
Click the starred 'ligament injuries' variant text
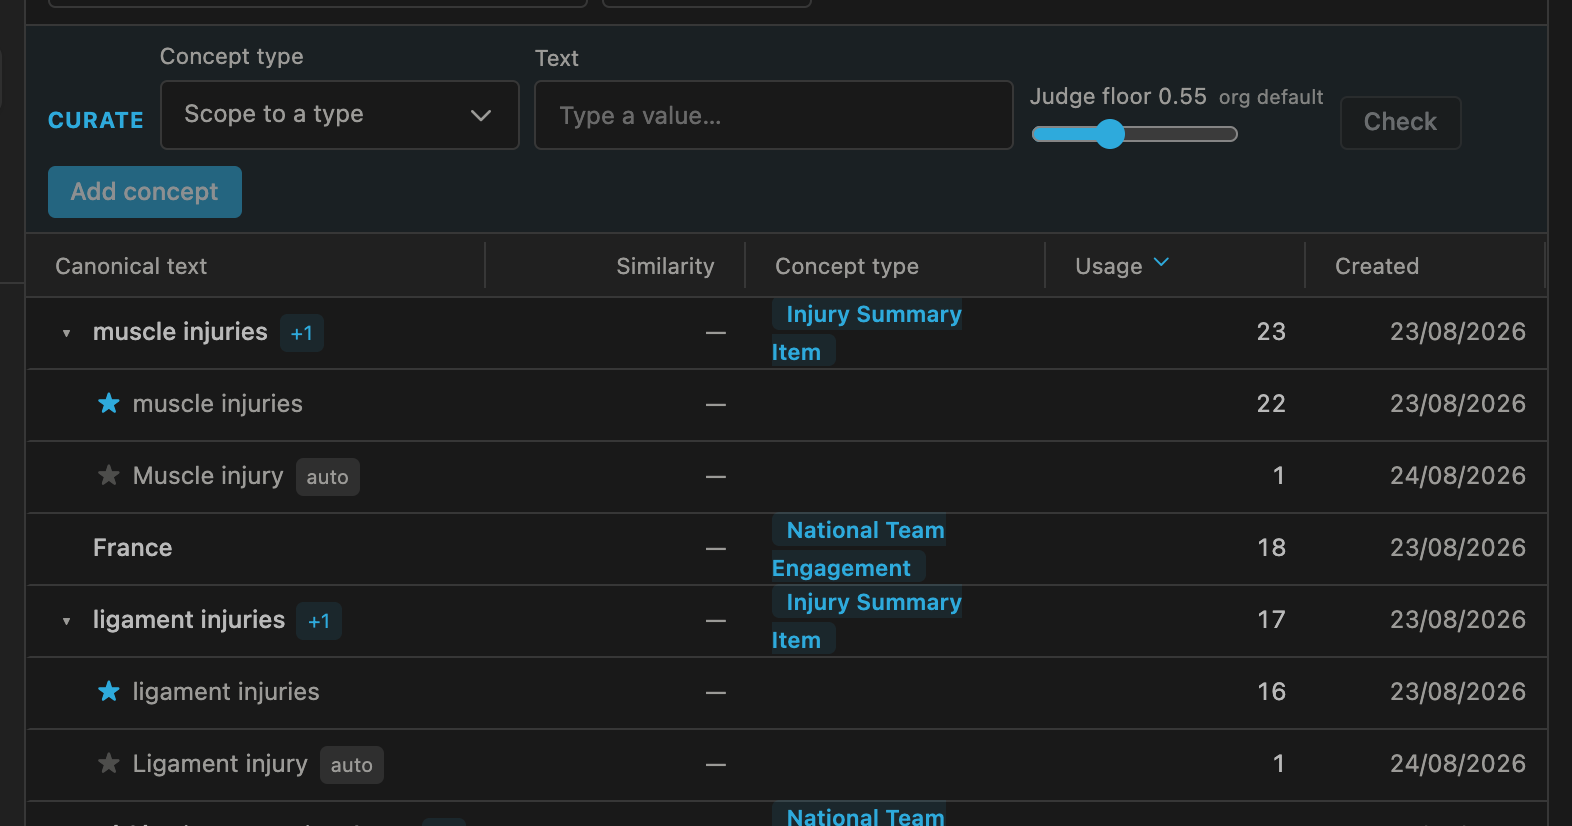[226, 692]
